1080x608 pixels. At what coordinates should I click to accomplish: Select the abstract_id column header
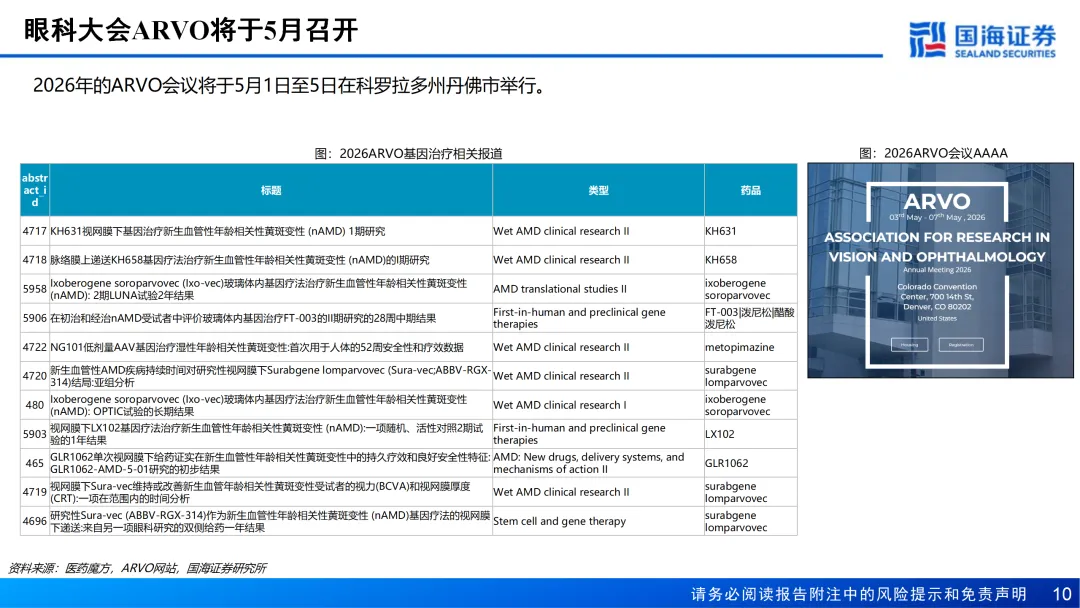point(35,190)
